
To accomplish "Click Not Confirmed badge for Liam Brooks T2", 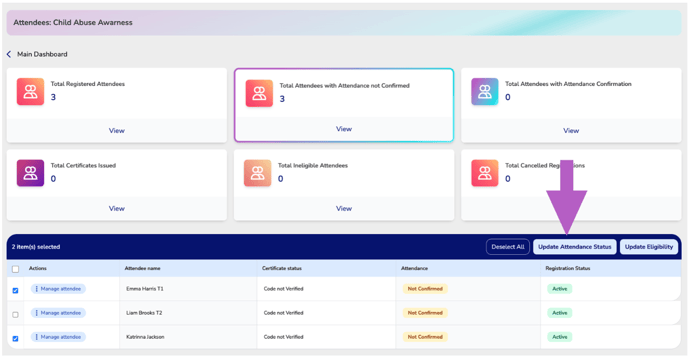I will (x=425, y=313).
